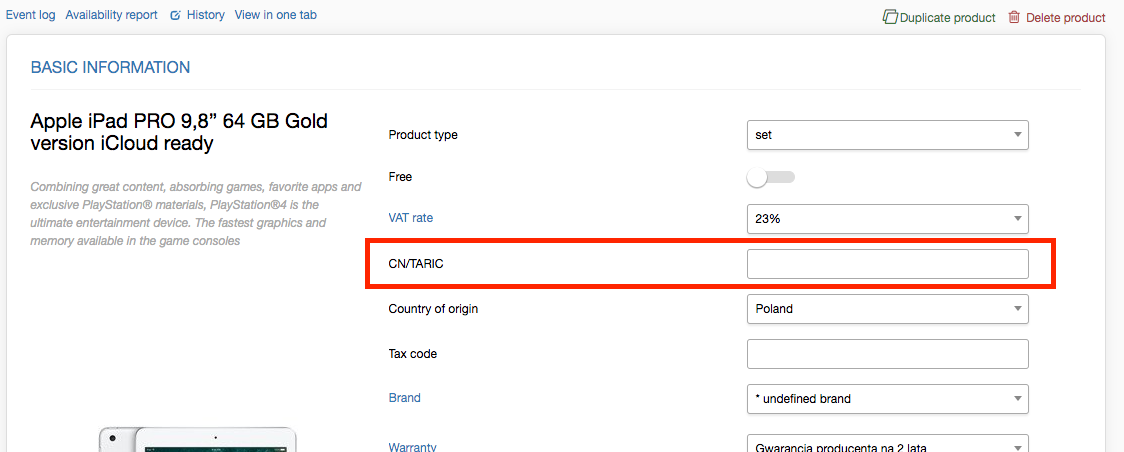Open the Product type dropdown

[887, 135]
